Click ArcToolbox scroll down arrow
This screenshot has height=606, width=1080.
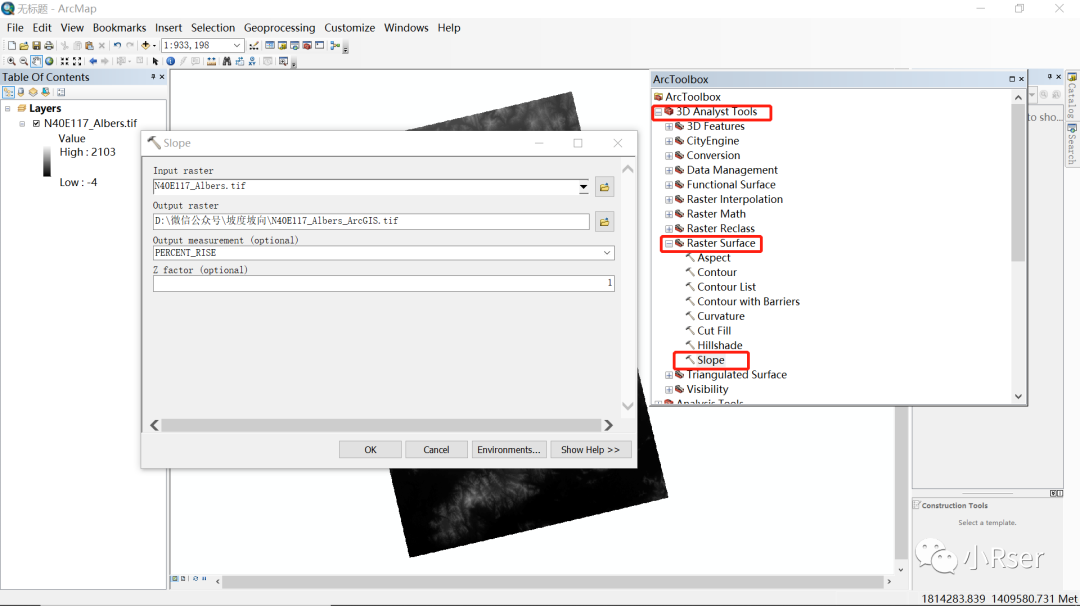click(x=1018, y=397)
